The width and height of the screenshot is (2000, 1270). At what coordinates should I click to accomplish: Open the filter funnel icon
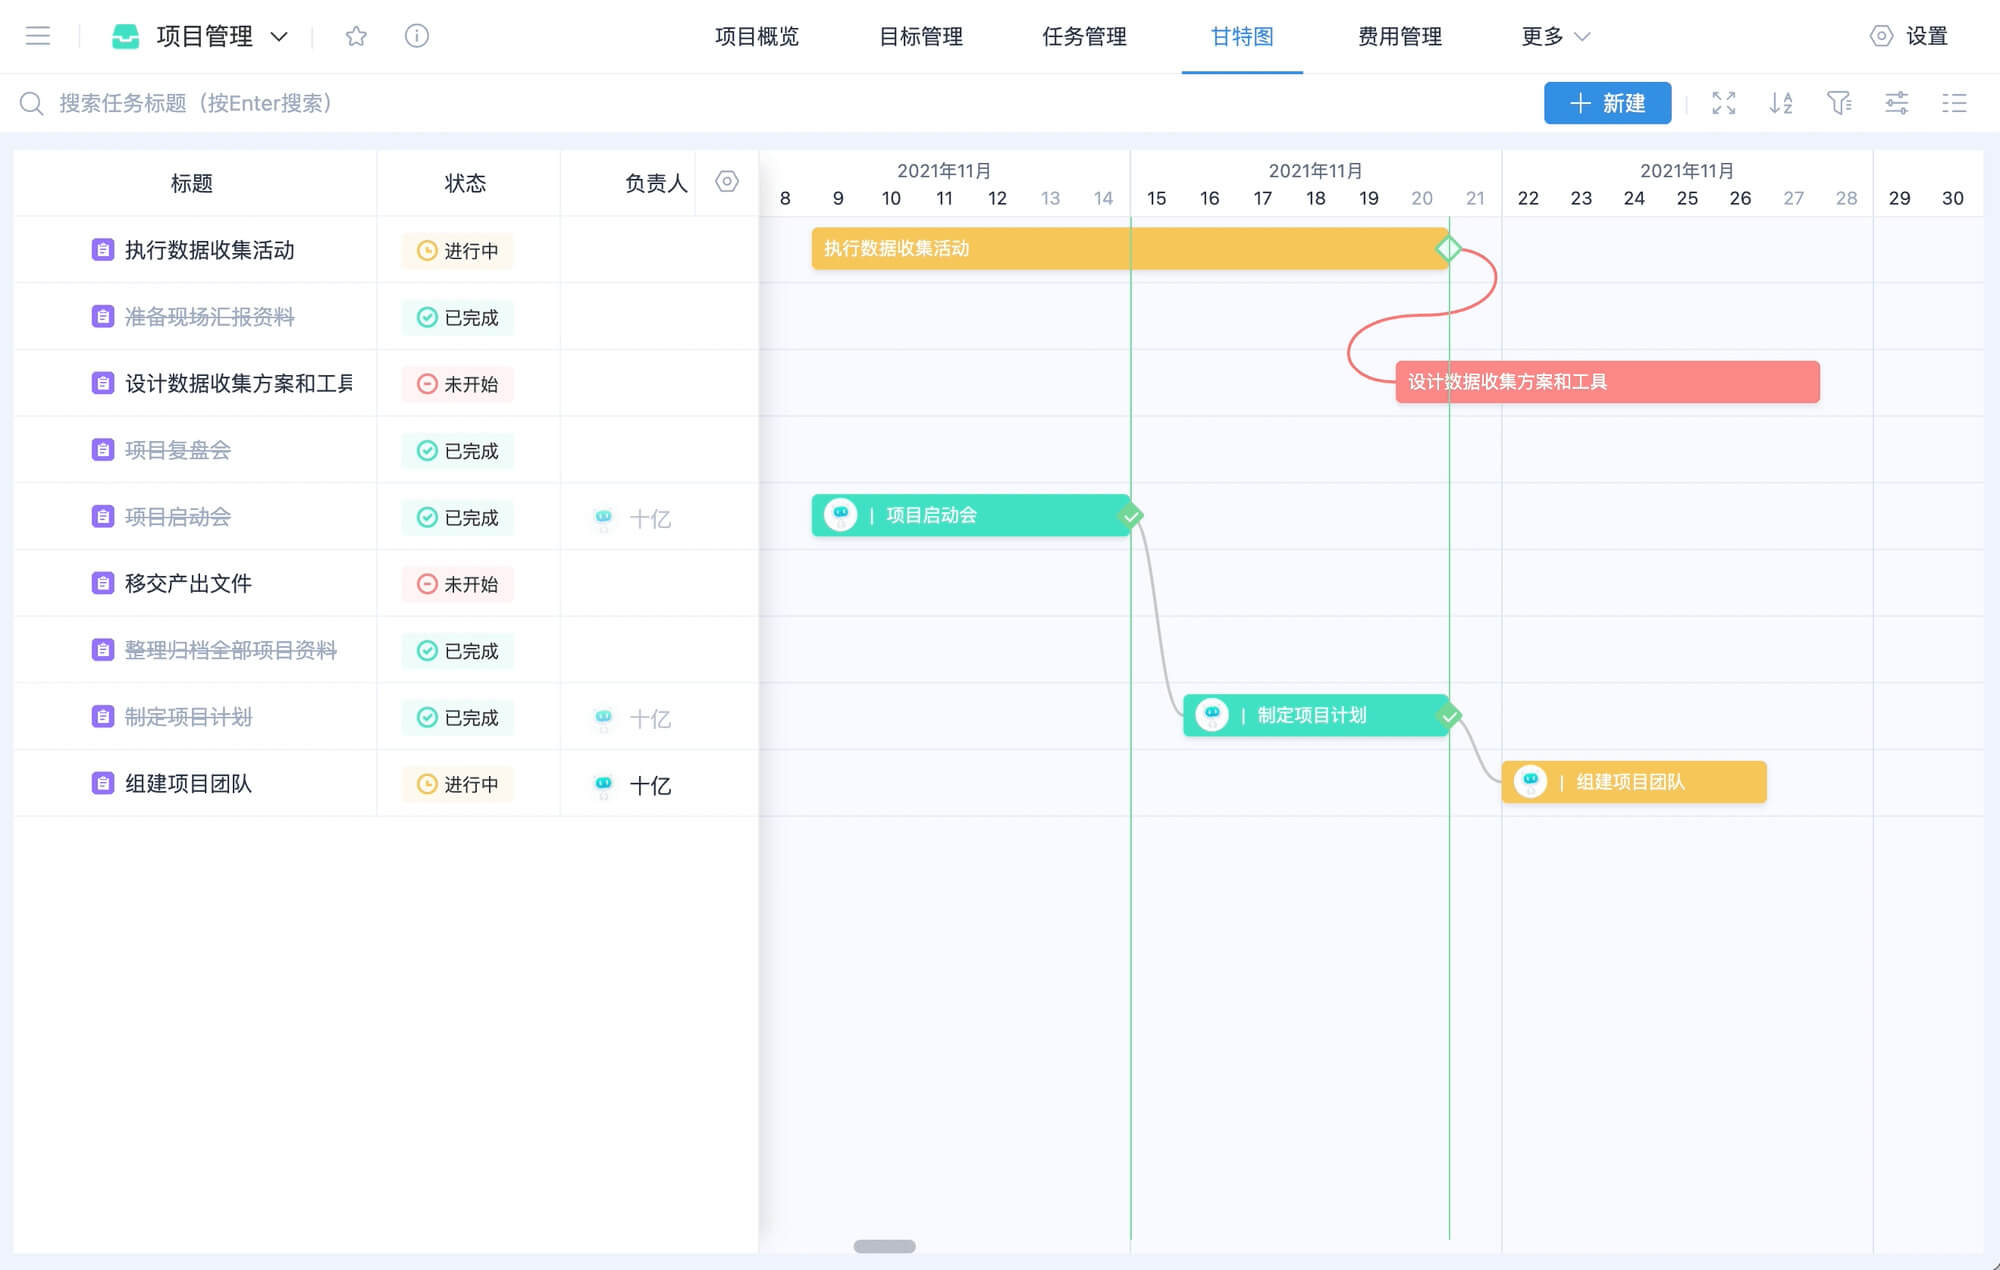1839,103
